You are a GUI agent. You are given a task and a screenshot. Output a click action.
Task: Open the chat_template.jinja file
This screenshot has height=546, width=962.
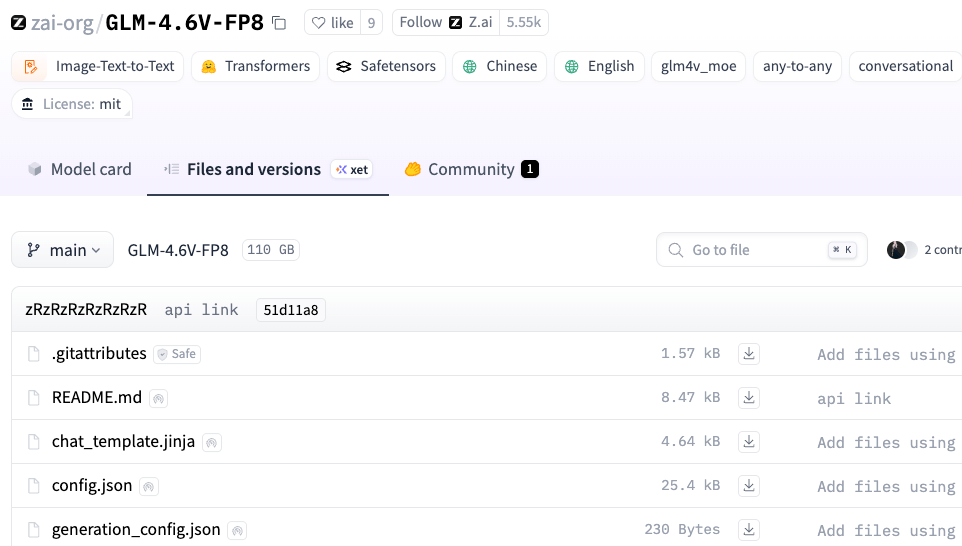(123, 442)
